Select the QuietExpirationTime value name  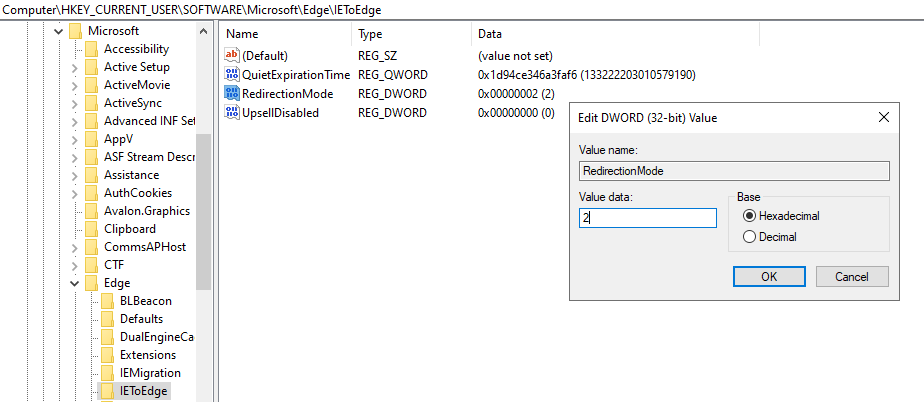[296, 75]
